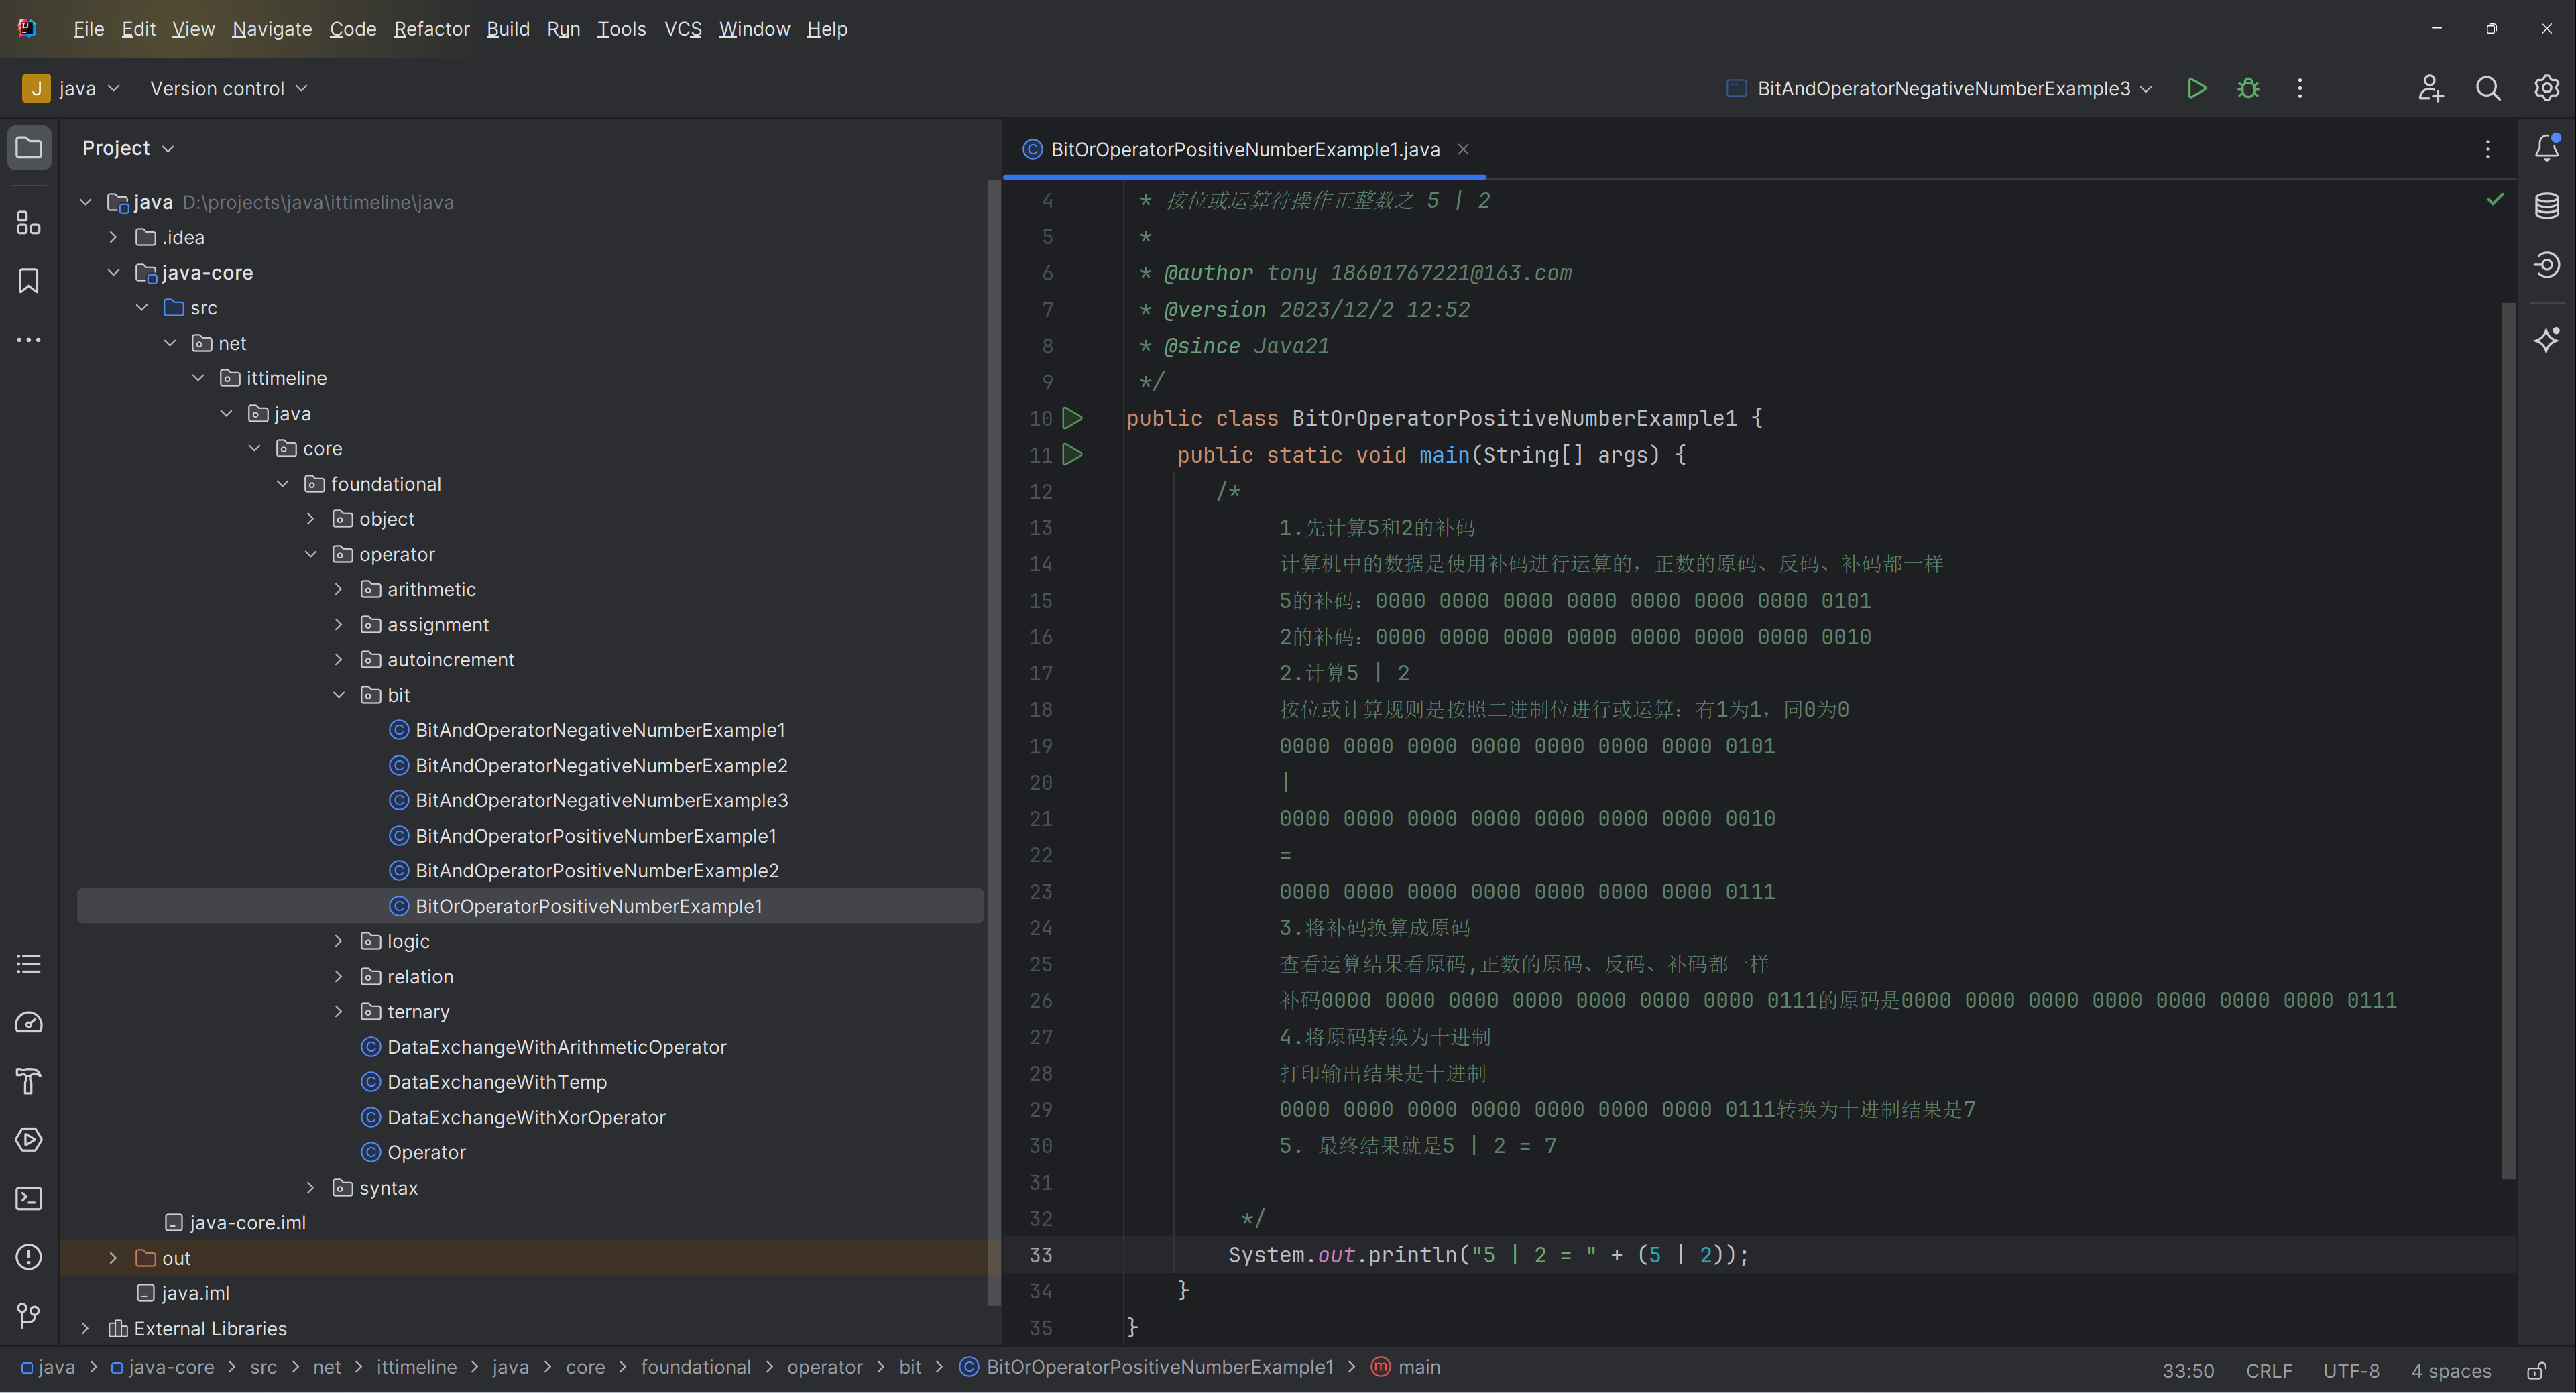Open More tool windows ellipsis in left sidebar
The width and height of the screenshot is (2576, 1393).
[x=29, y=340]
